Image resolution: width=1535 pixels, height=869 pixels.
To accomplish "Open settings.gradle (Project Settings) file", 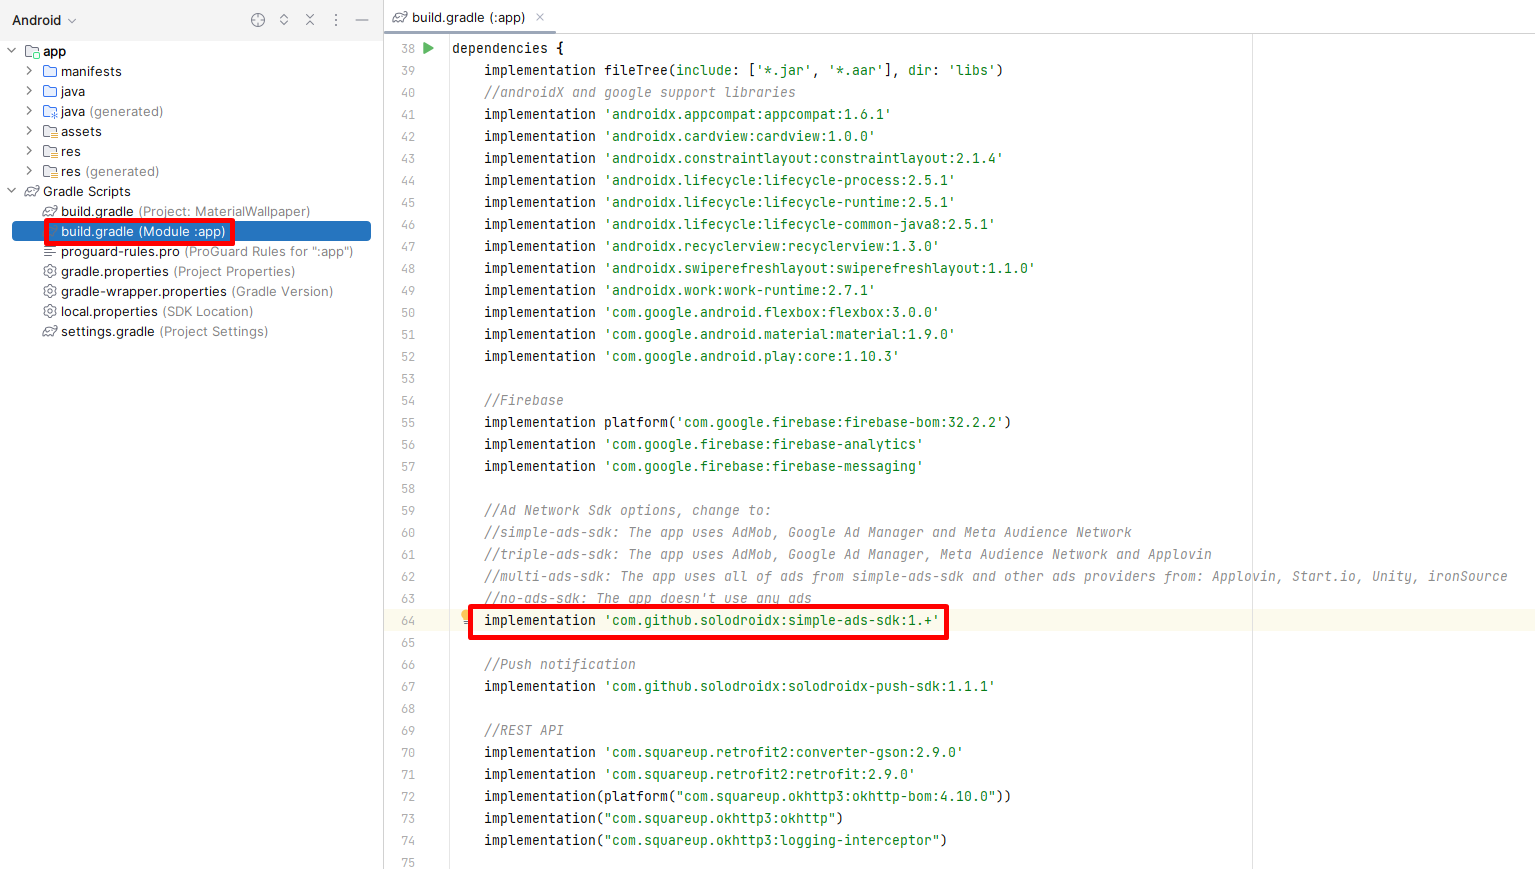I will point(108,331).
